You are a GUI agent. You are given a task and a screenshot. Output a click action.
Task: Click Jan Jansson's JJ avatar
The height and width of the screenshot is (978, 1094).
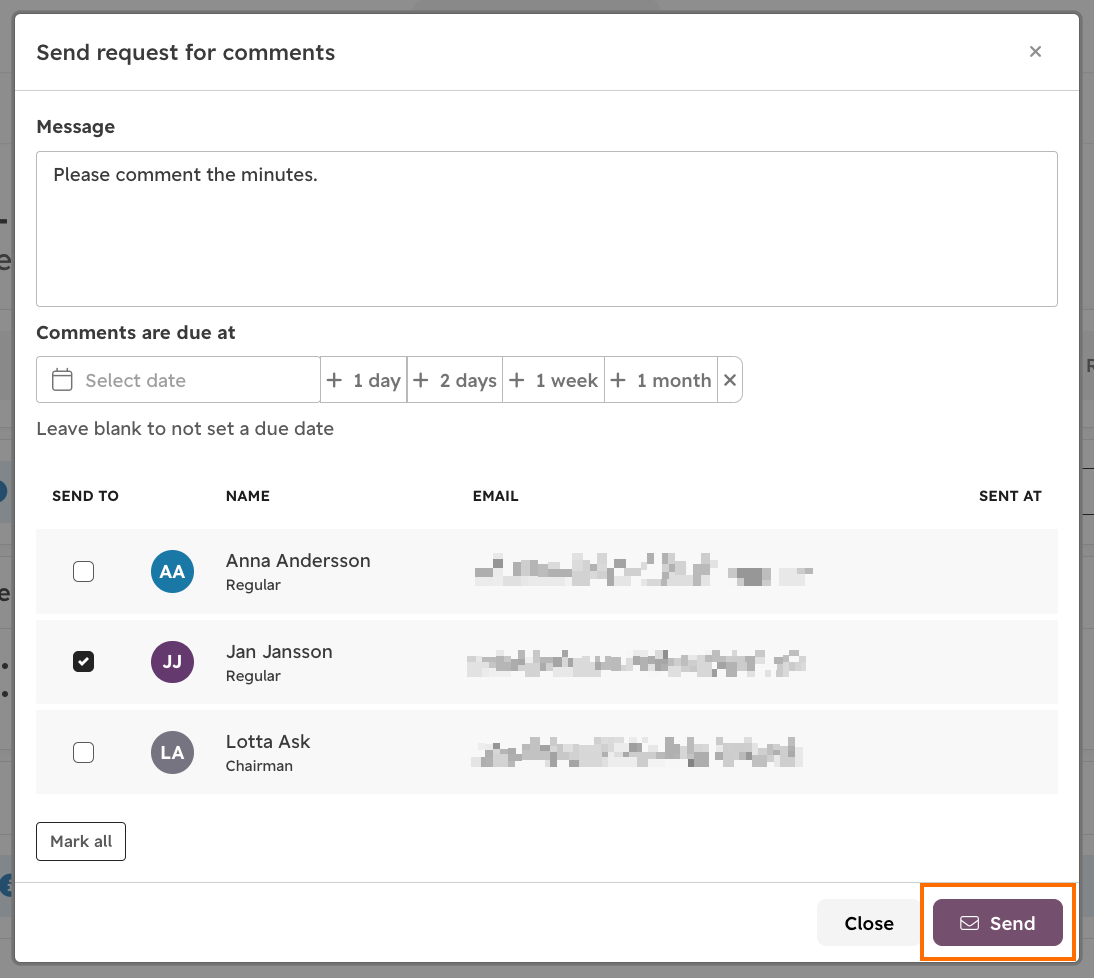click(x=172, y=661)
